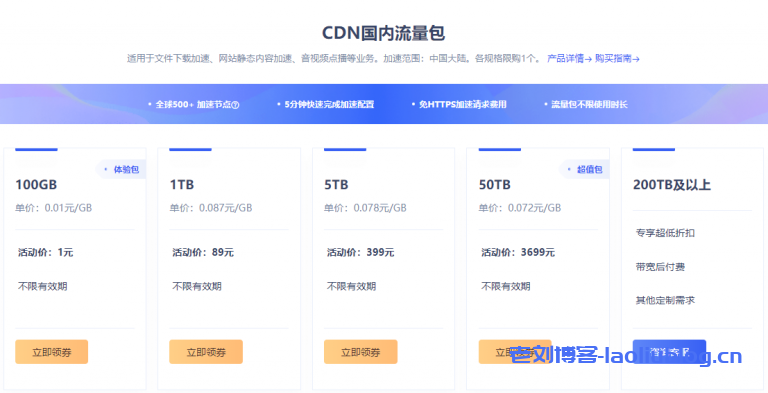The width and height of the screenshot is (768, 393).
Task: Click 流量包不限使用时长 banner text
Action: (589, 104)
